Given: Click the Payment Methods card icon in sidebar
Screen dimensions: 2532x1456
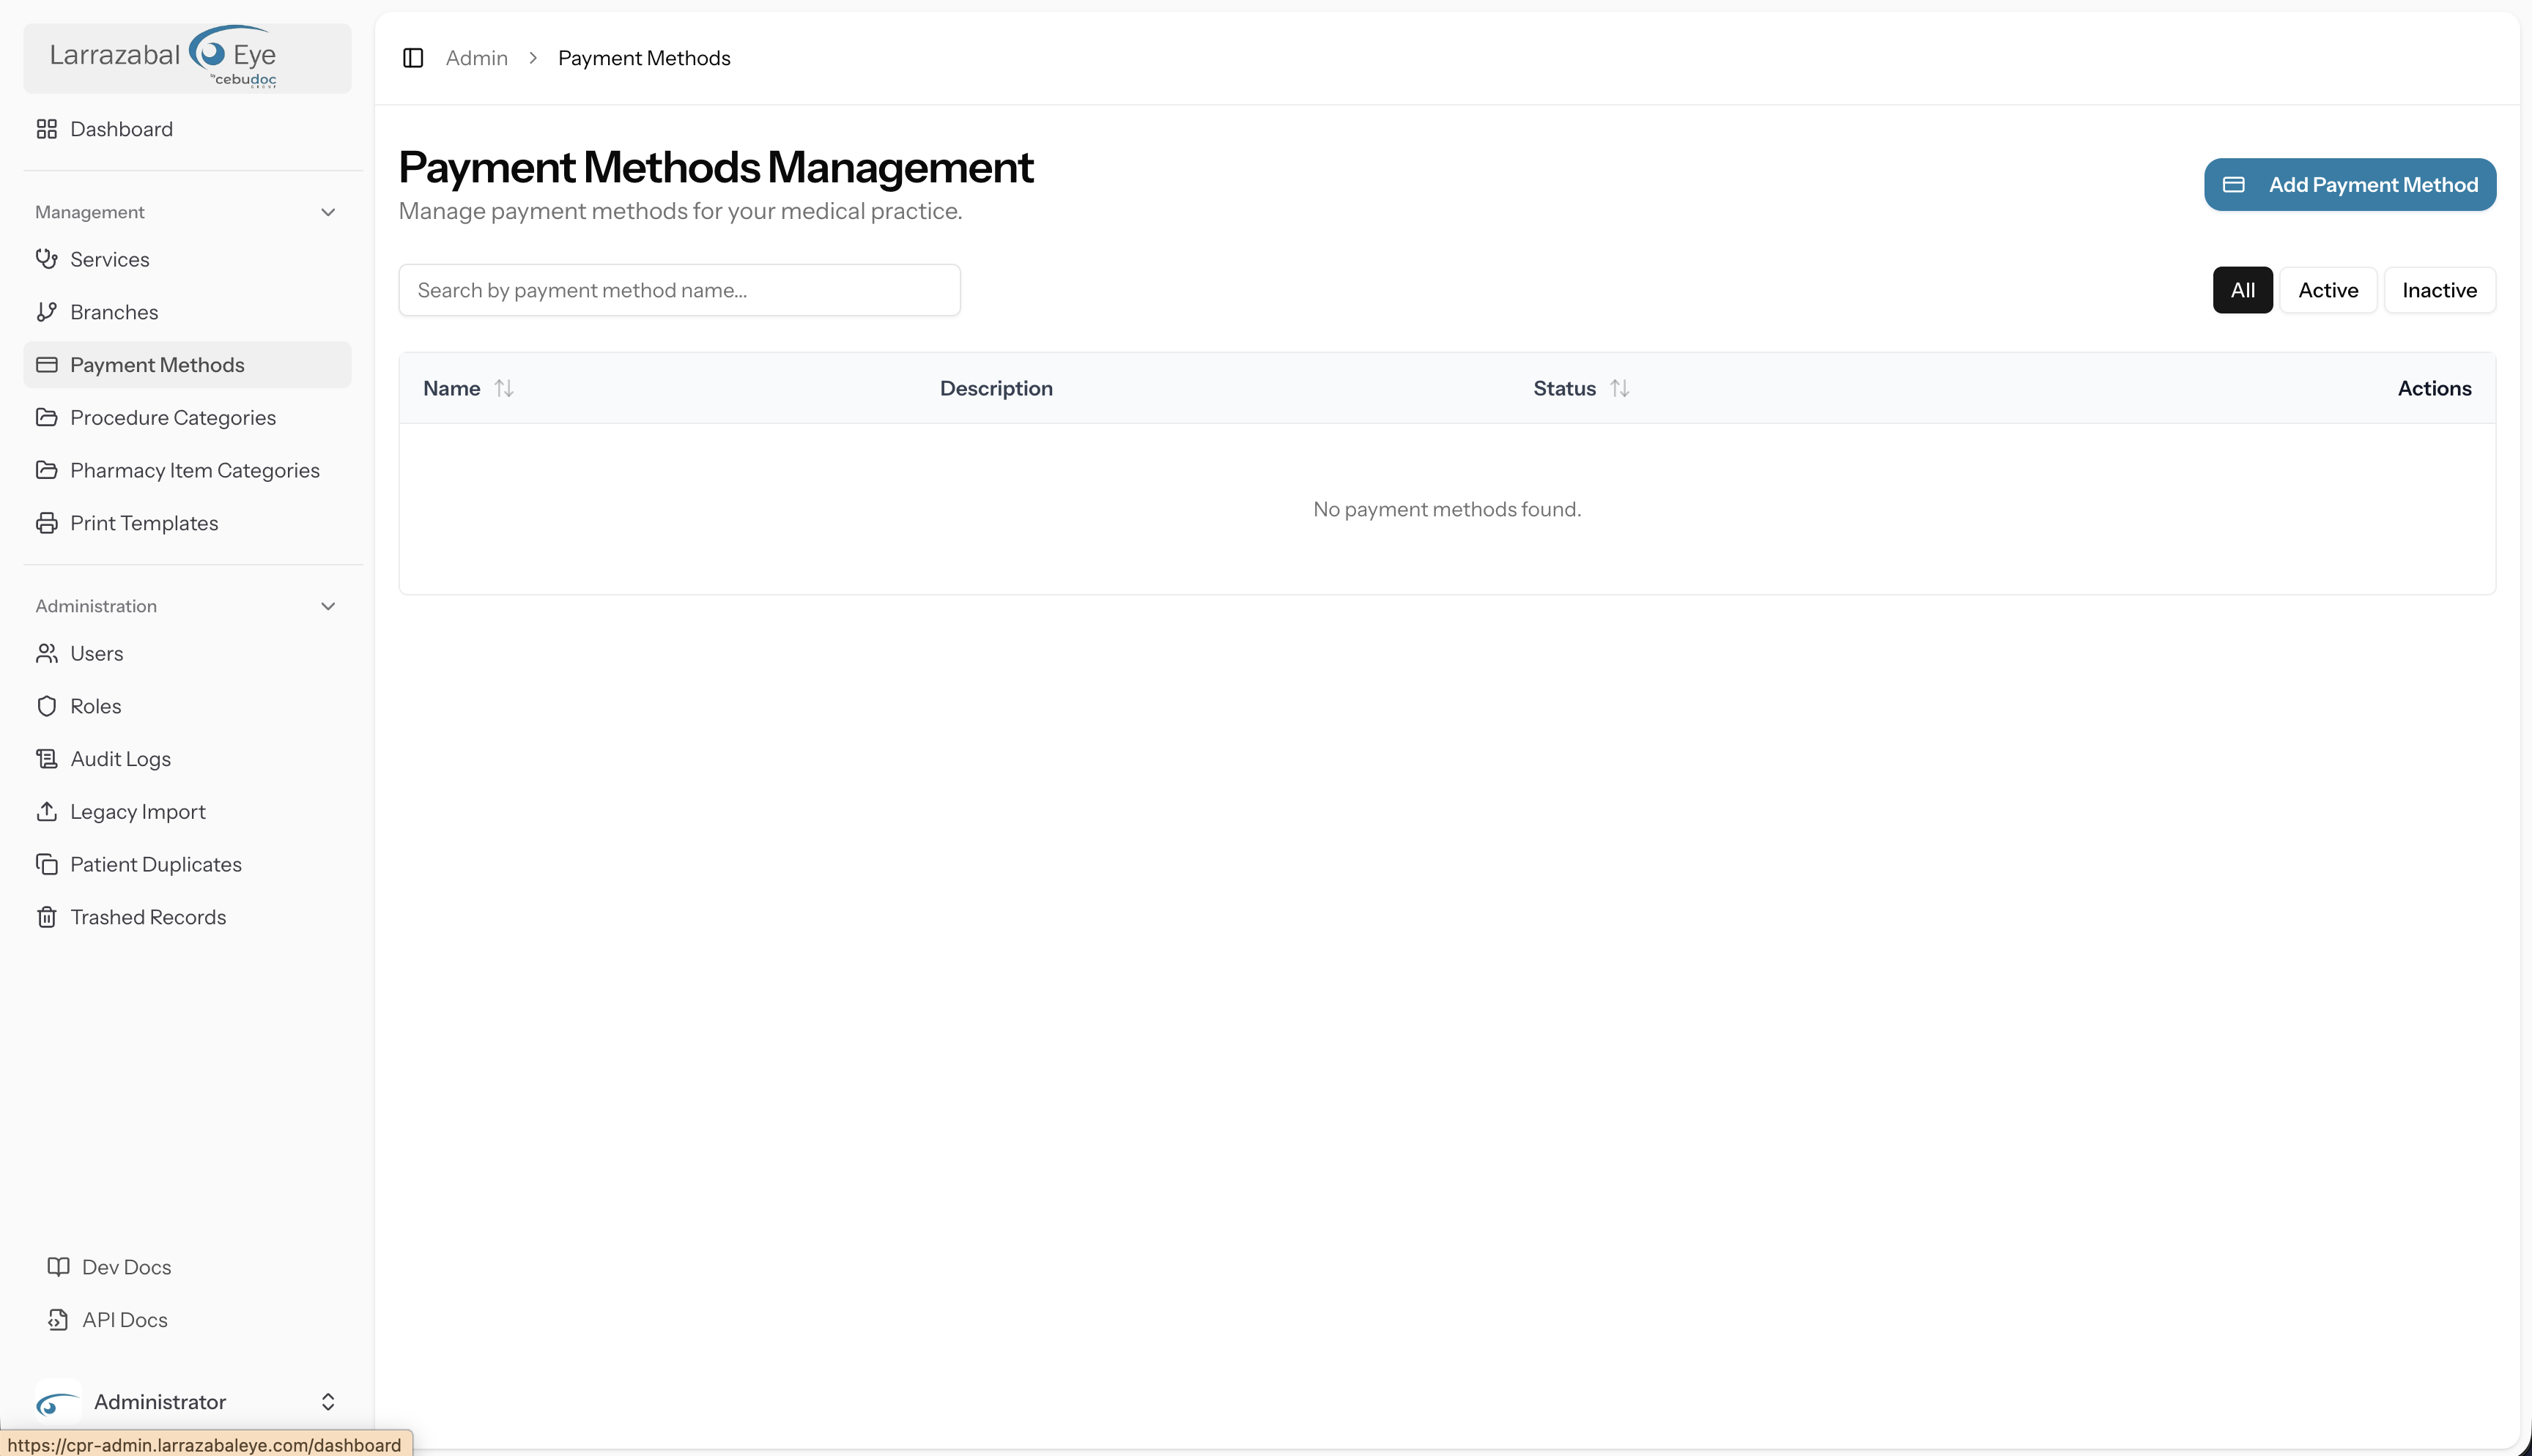Looking at the screenshot, I should click(46, 365).
